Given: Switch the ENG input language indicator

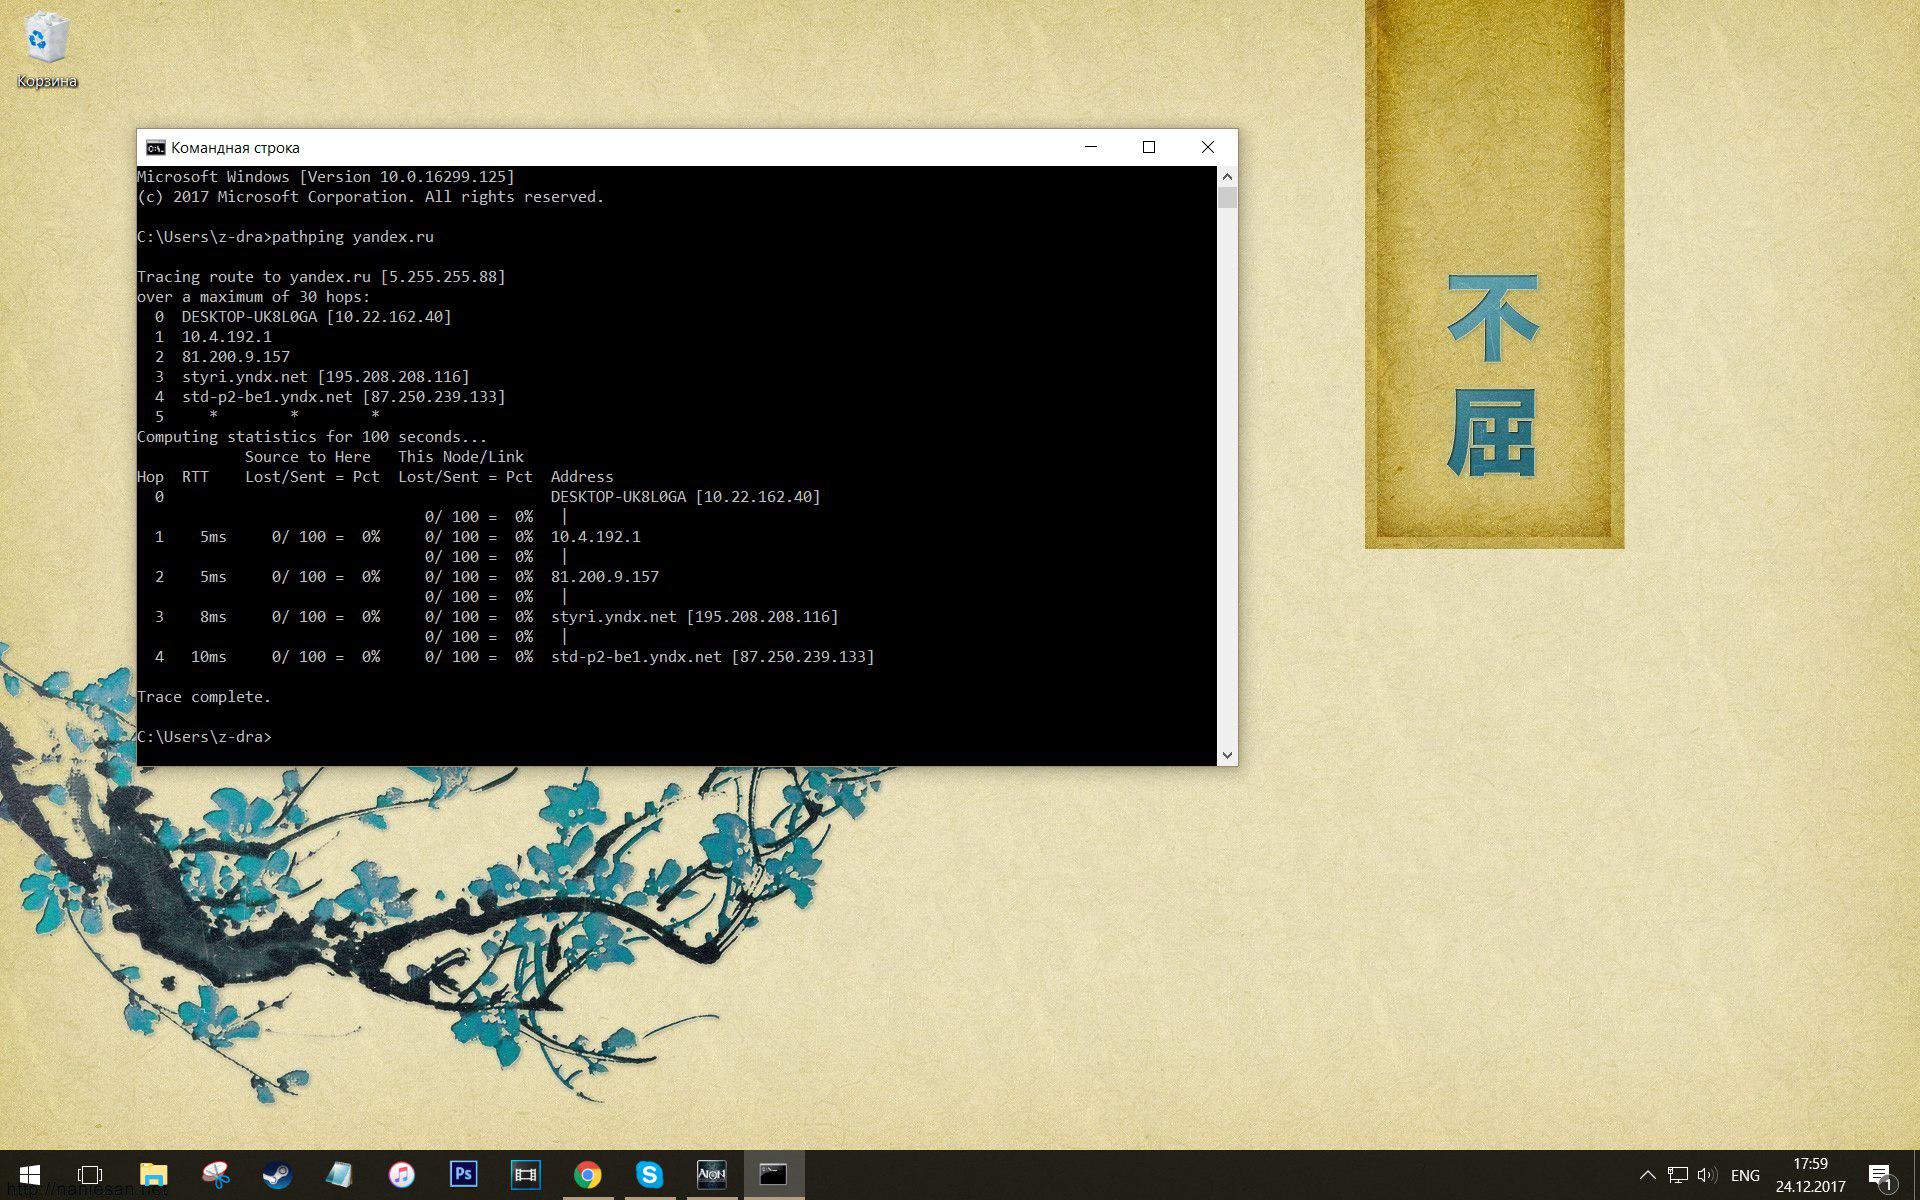Looking at the screenshot, I should pyautogui.click(x=1745, y=1175).
